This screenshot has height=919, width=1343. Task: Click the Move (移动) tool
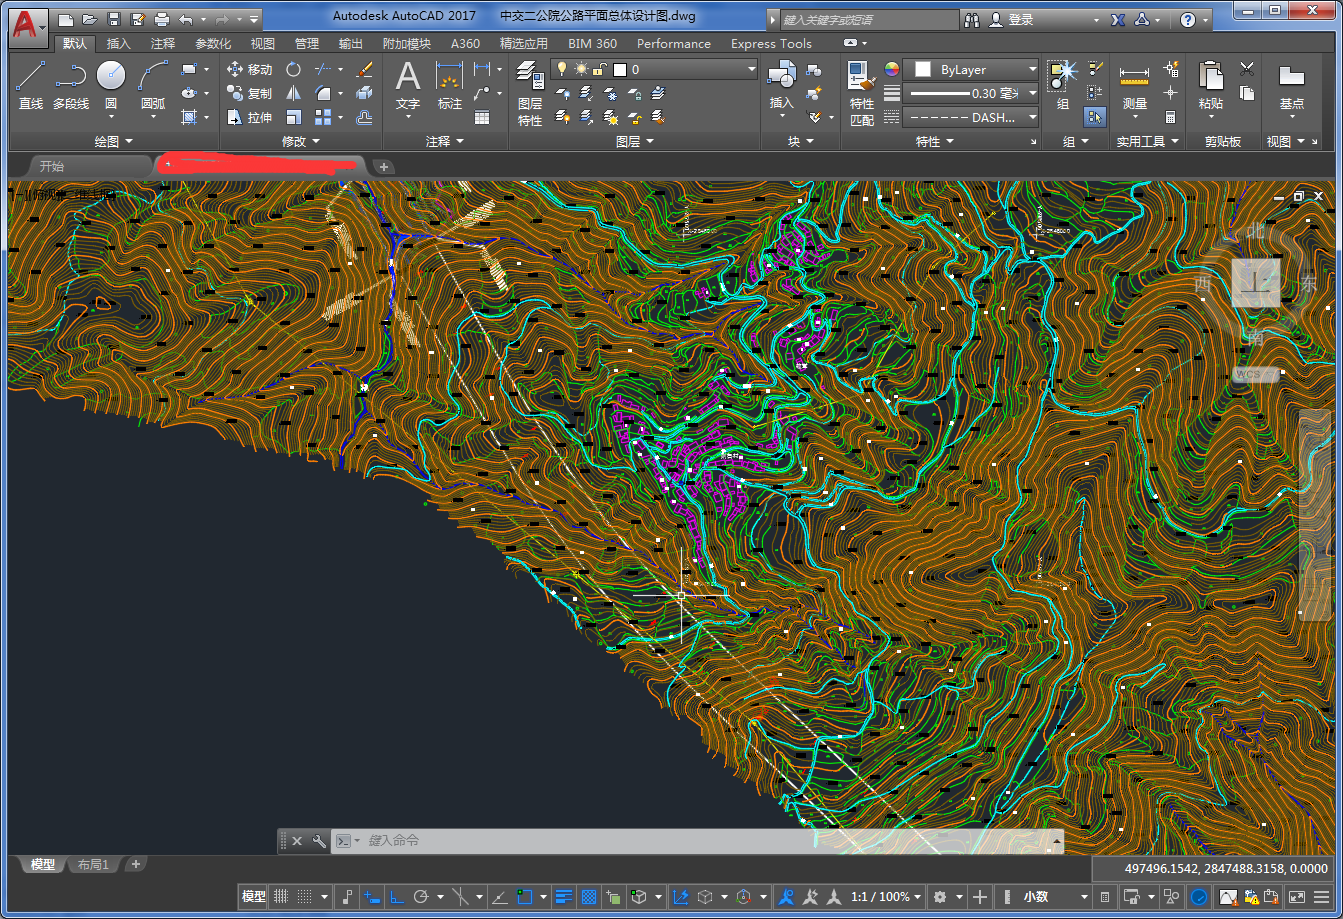[x=250, y=69]
